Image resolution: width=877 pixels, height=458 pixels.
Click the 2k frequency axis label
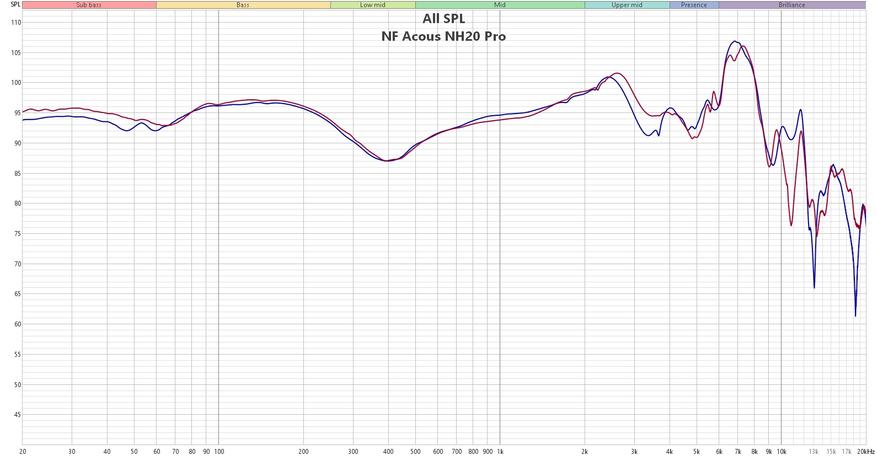point(585,451)
